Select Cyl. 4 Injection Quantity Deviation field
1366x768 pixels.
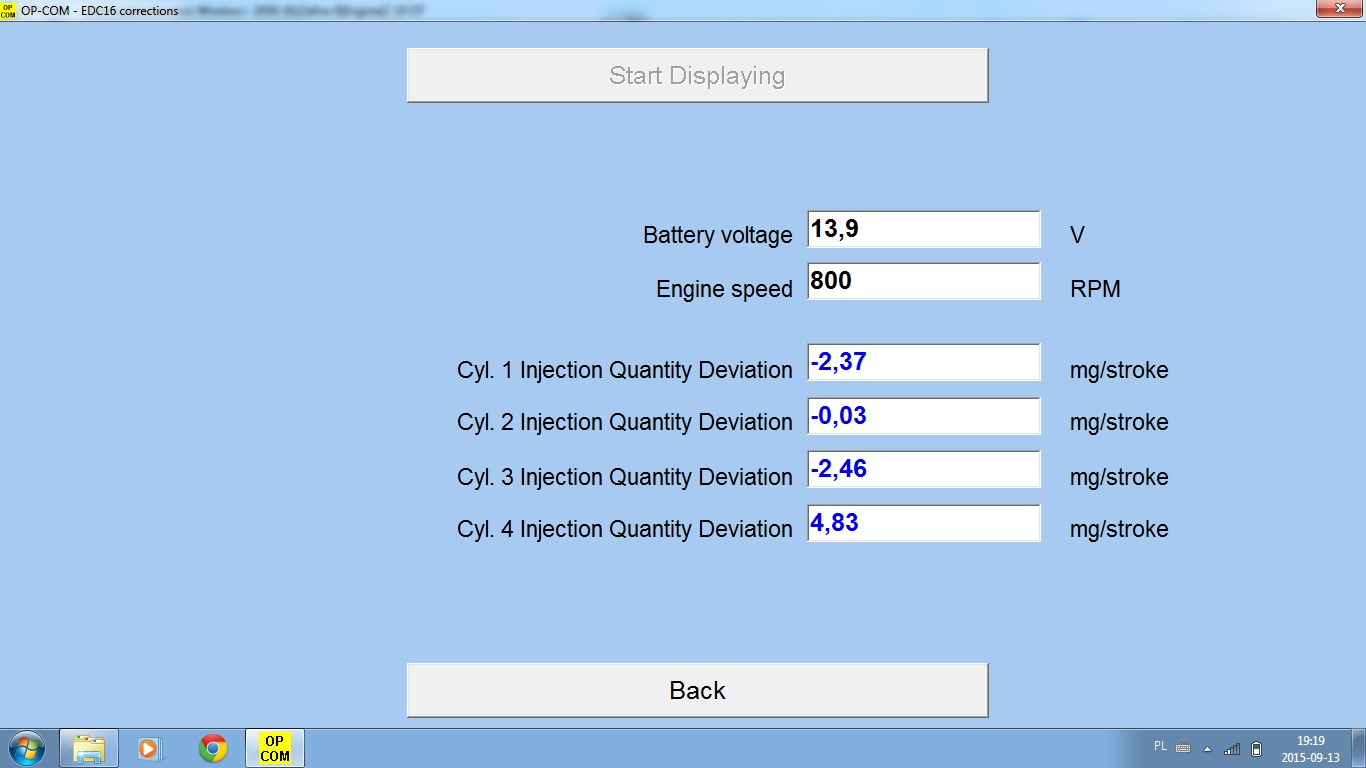point(923,523)
